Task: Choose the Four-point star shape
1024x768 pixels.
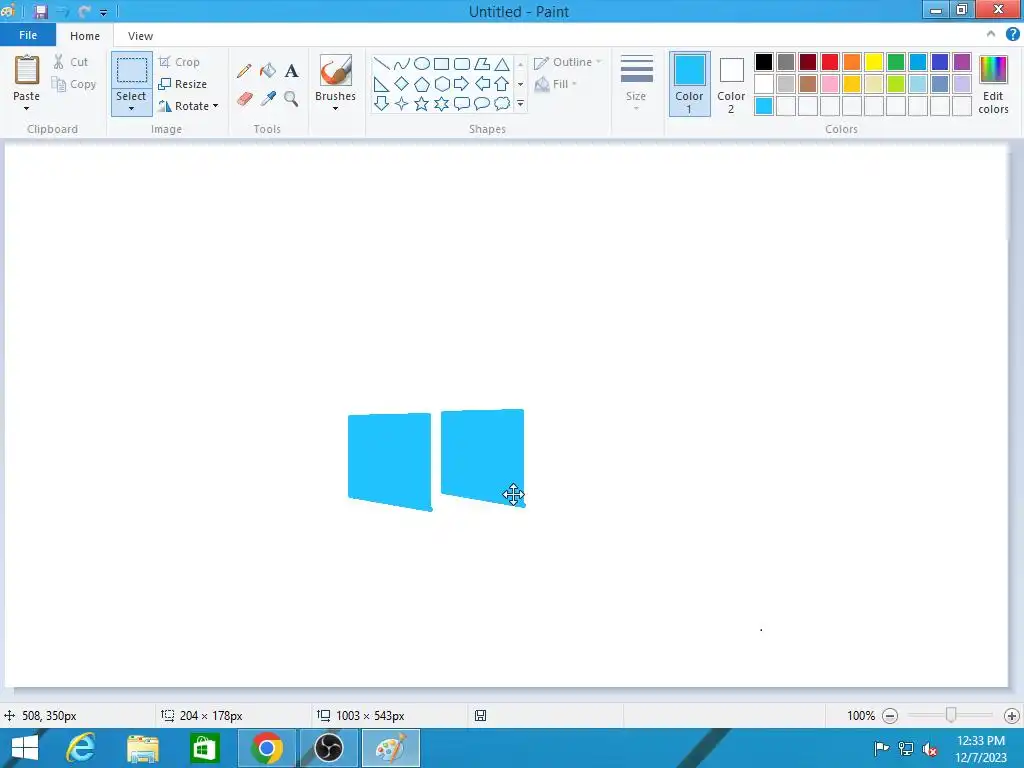Action: (x=402, y=103)
